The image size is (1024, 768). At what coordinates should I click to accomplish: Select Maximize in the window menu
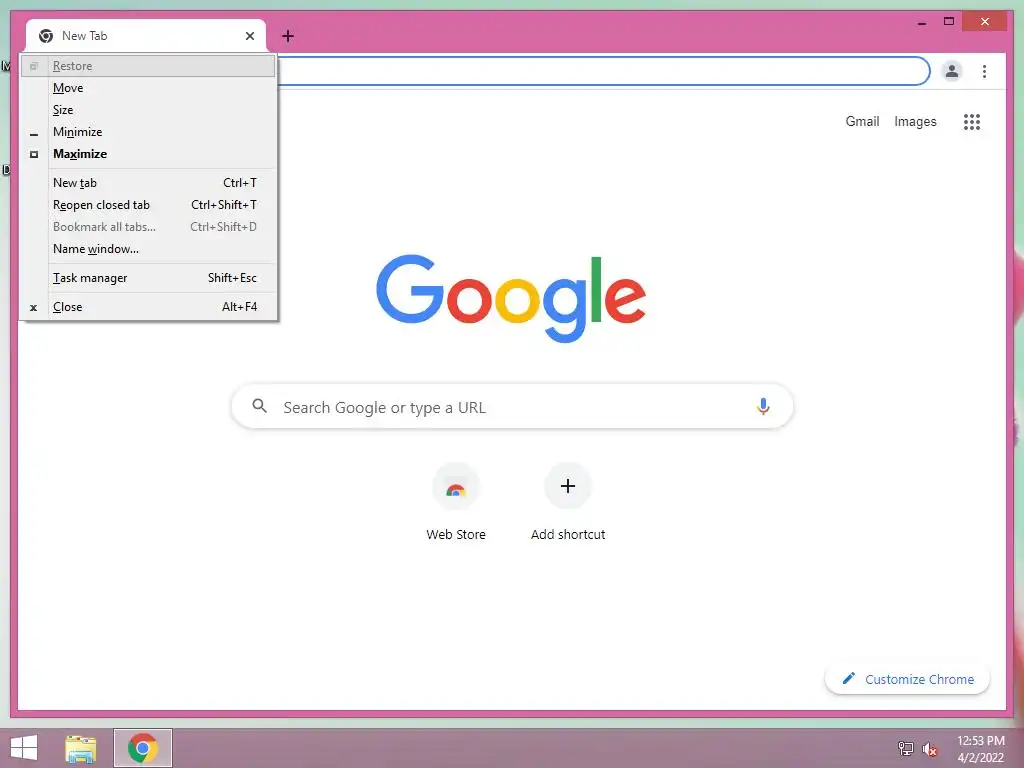[148, 154]
